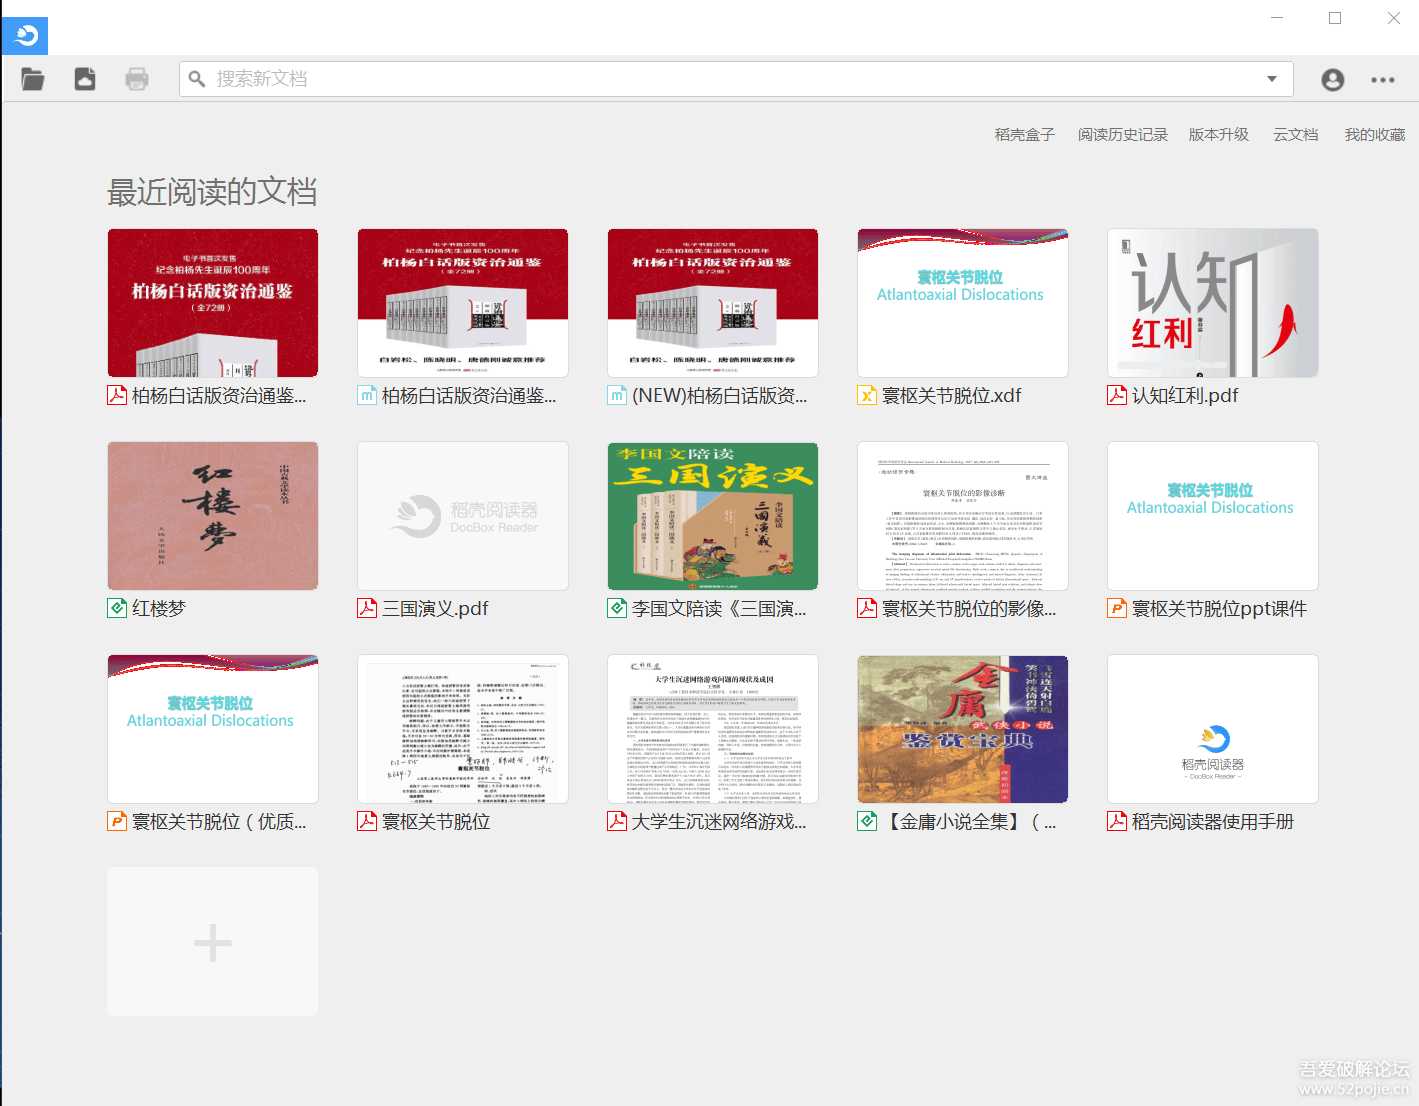Click the plus tile to add document
This screenshot has height=1106, width=1419.
[213, 942]
